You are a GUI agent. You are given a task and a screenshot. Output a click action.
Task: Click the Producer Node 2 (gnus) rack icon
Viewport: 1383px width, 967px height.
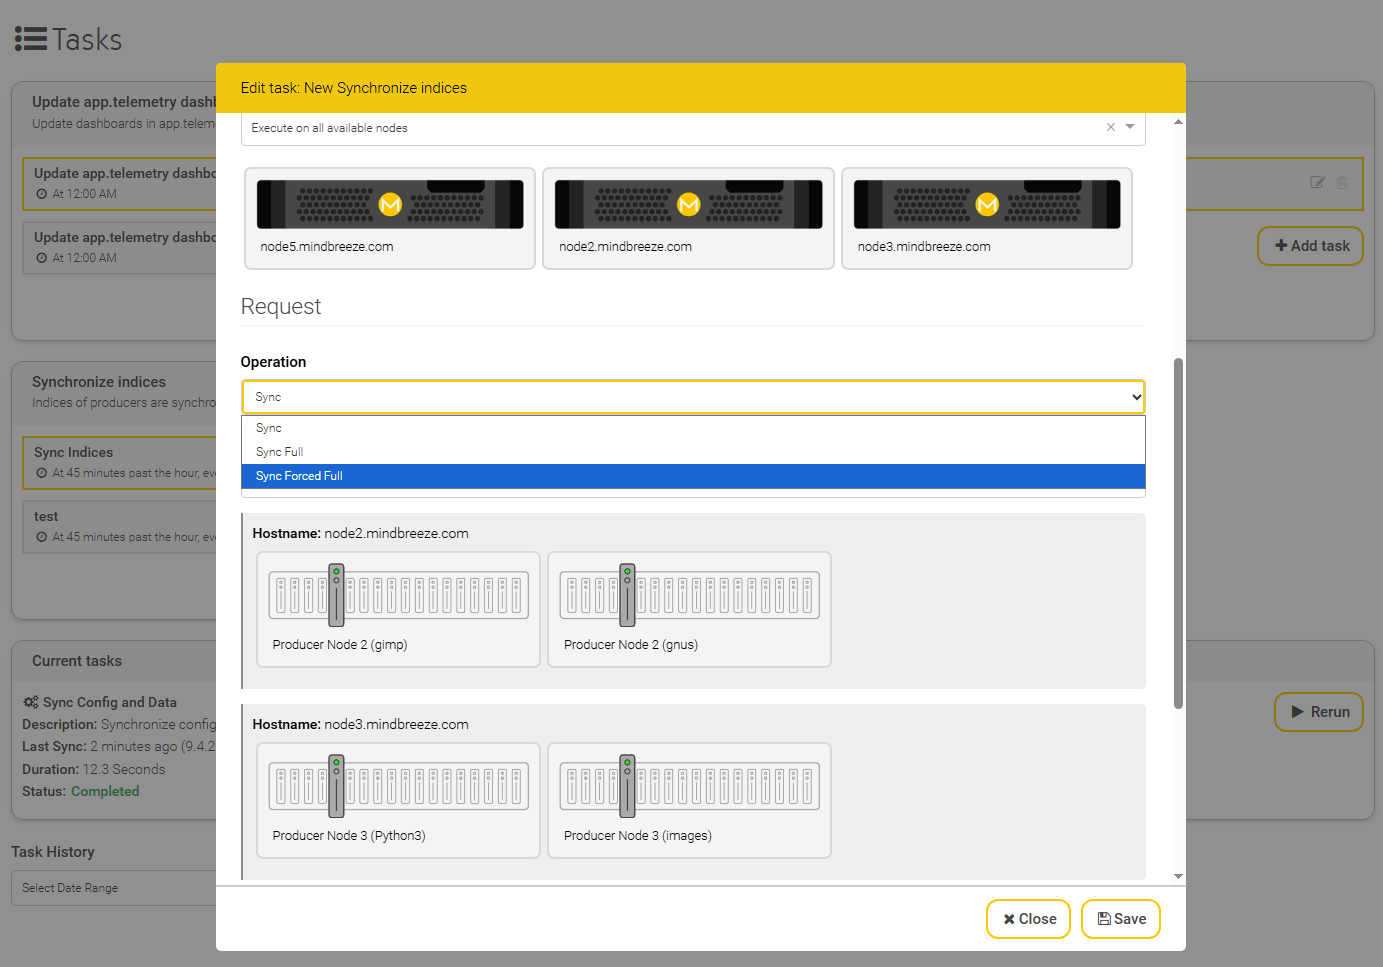(x=690, y=595)
